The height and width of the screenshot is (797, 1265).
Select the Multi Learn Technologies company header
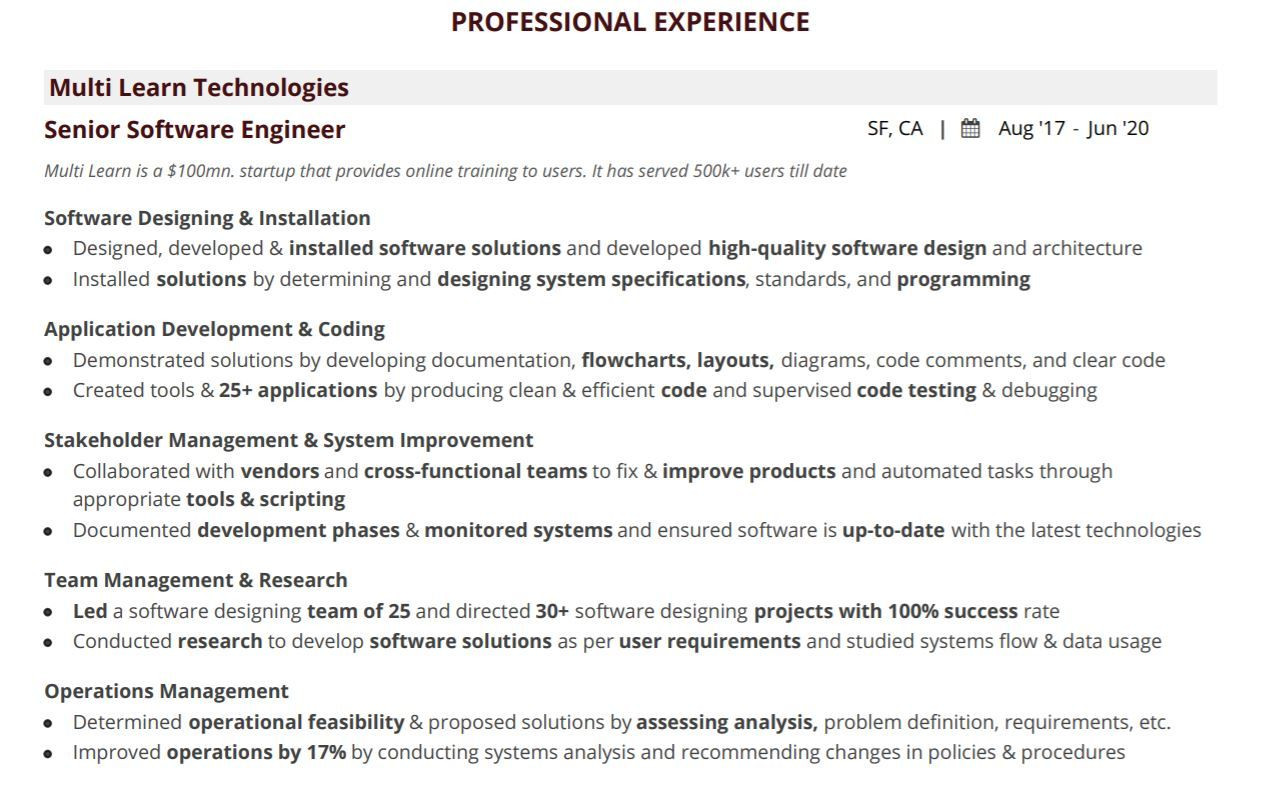point(199,88)
